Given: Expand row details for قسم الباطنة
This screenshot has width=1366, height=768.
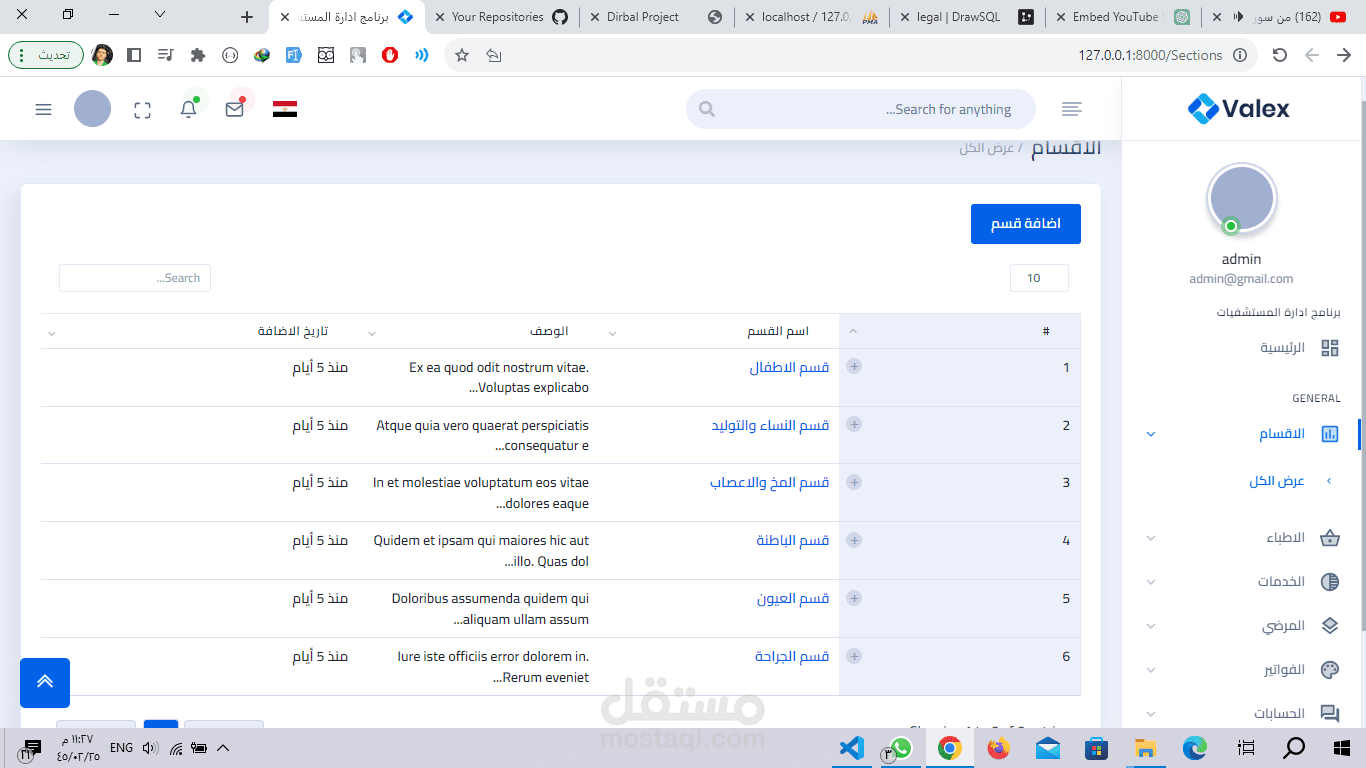Looking at the screenshot, I should (854, 540).
